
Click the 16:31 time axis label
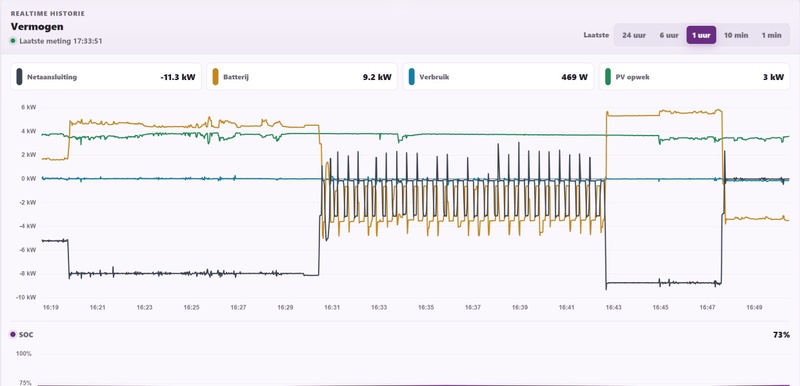(x=332, y=307)
